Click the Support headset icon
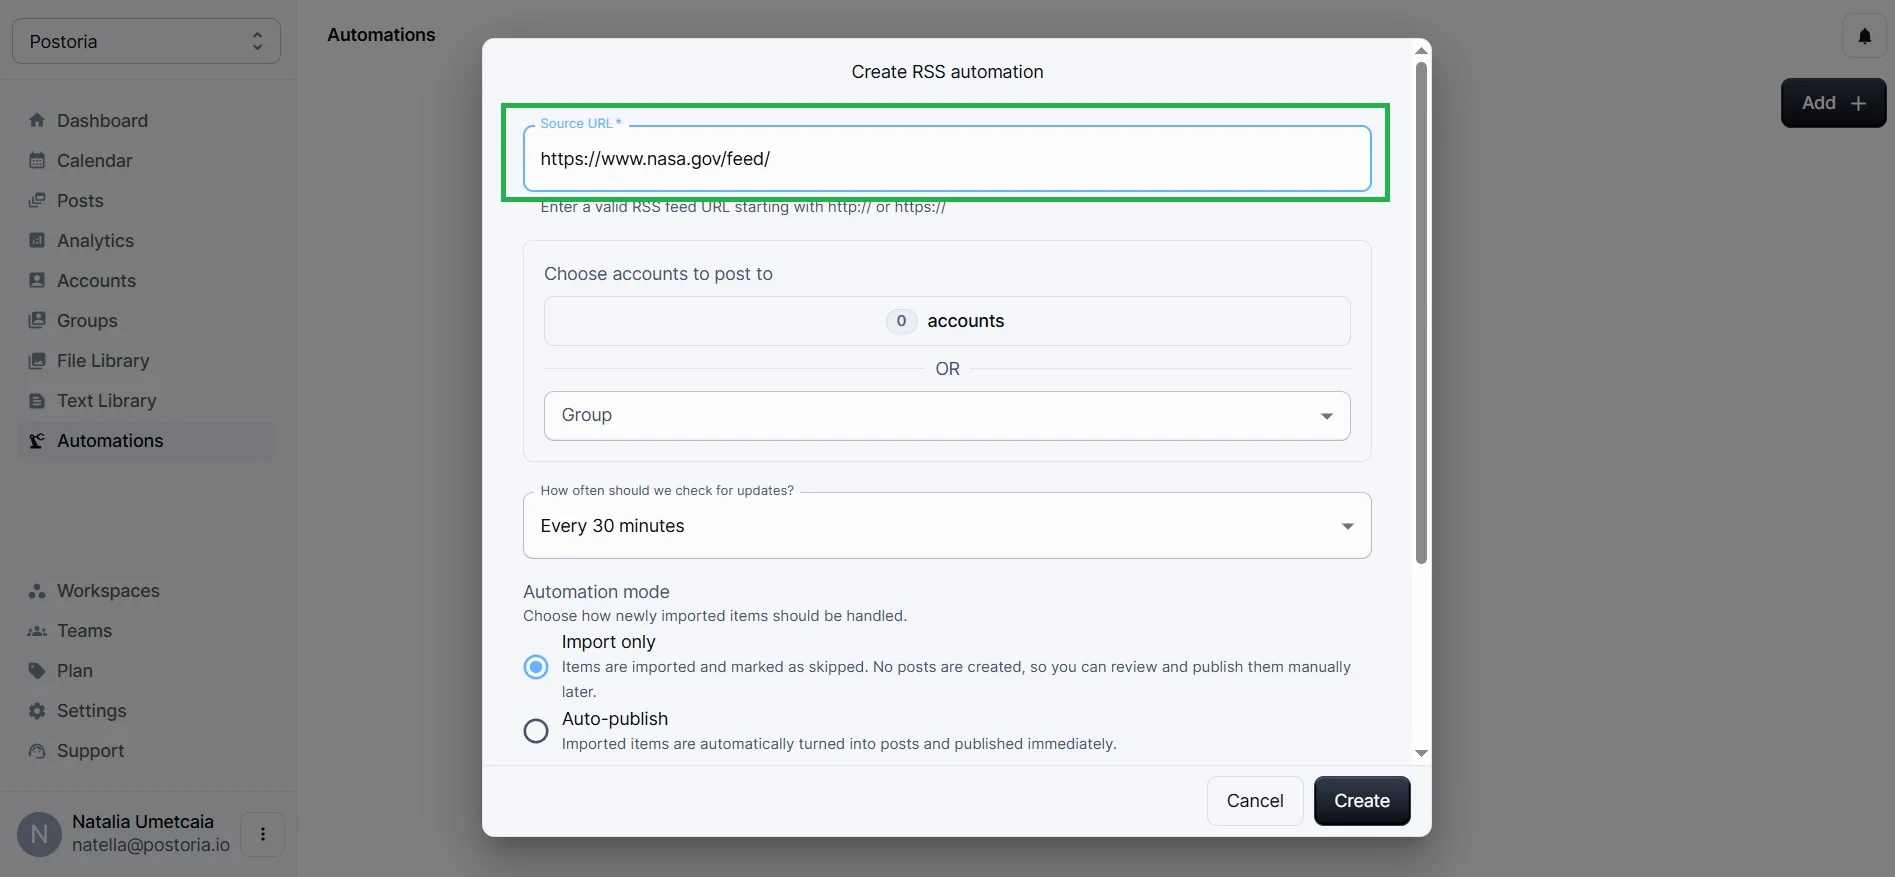The image size is (1895, 877). [x=37, y=750]
